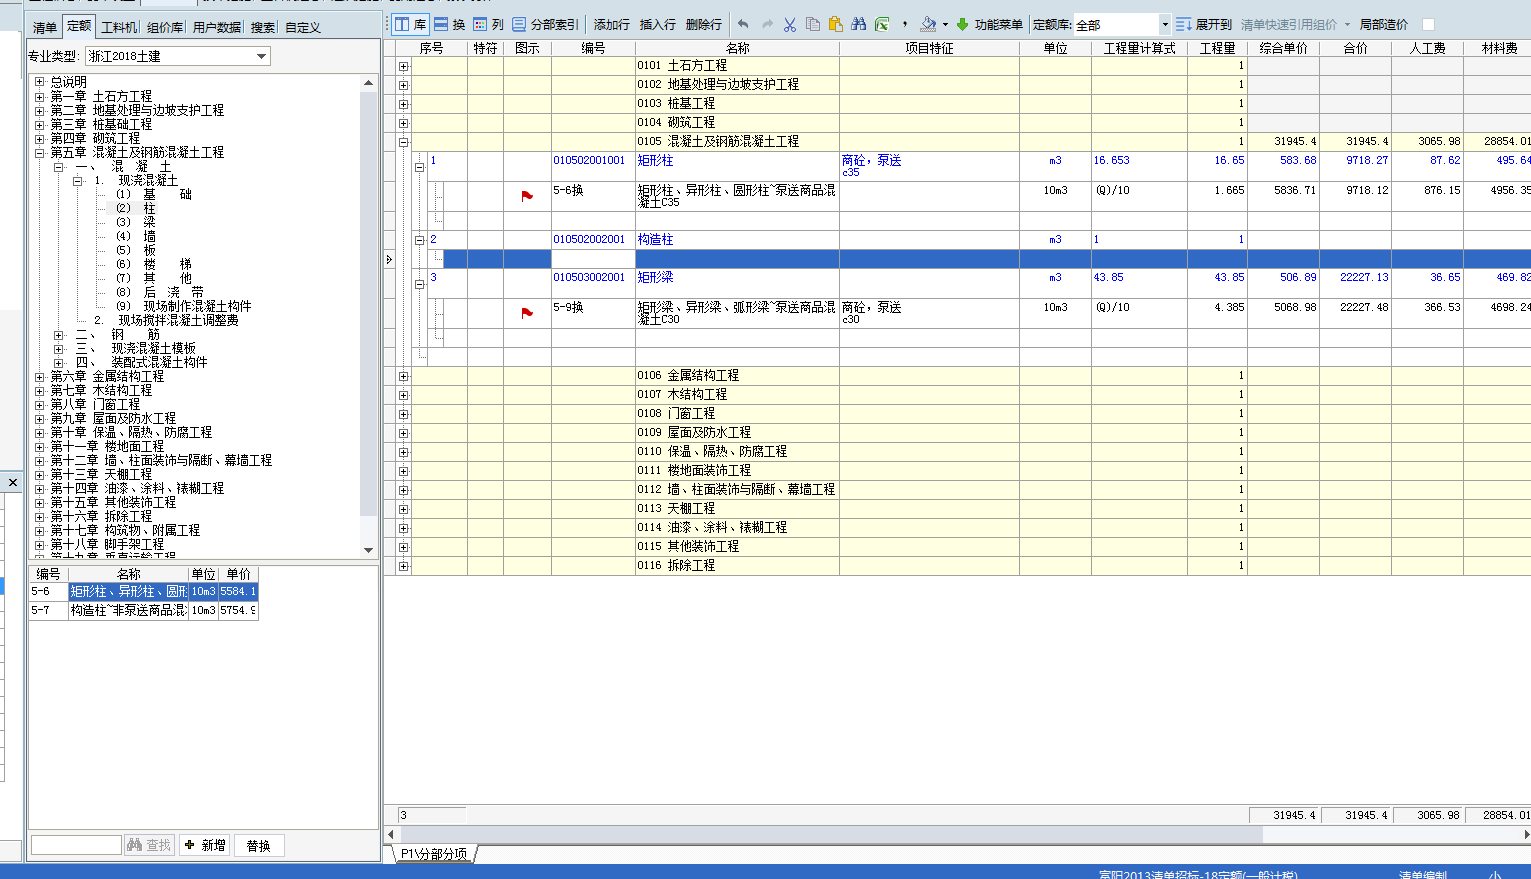Expand tree node 总说明
This screenshot has width=1531, height=879.
[40, 82]
